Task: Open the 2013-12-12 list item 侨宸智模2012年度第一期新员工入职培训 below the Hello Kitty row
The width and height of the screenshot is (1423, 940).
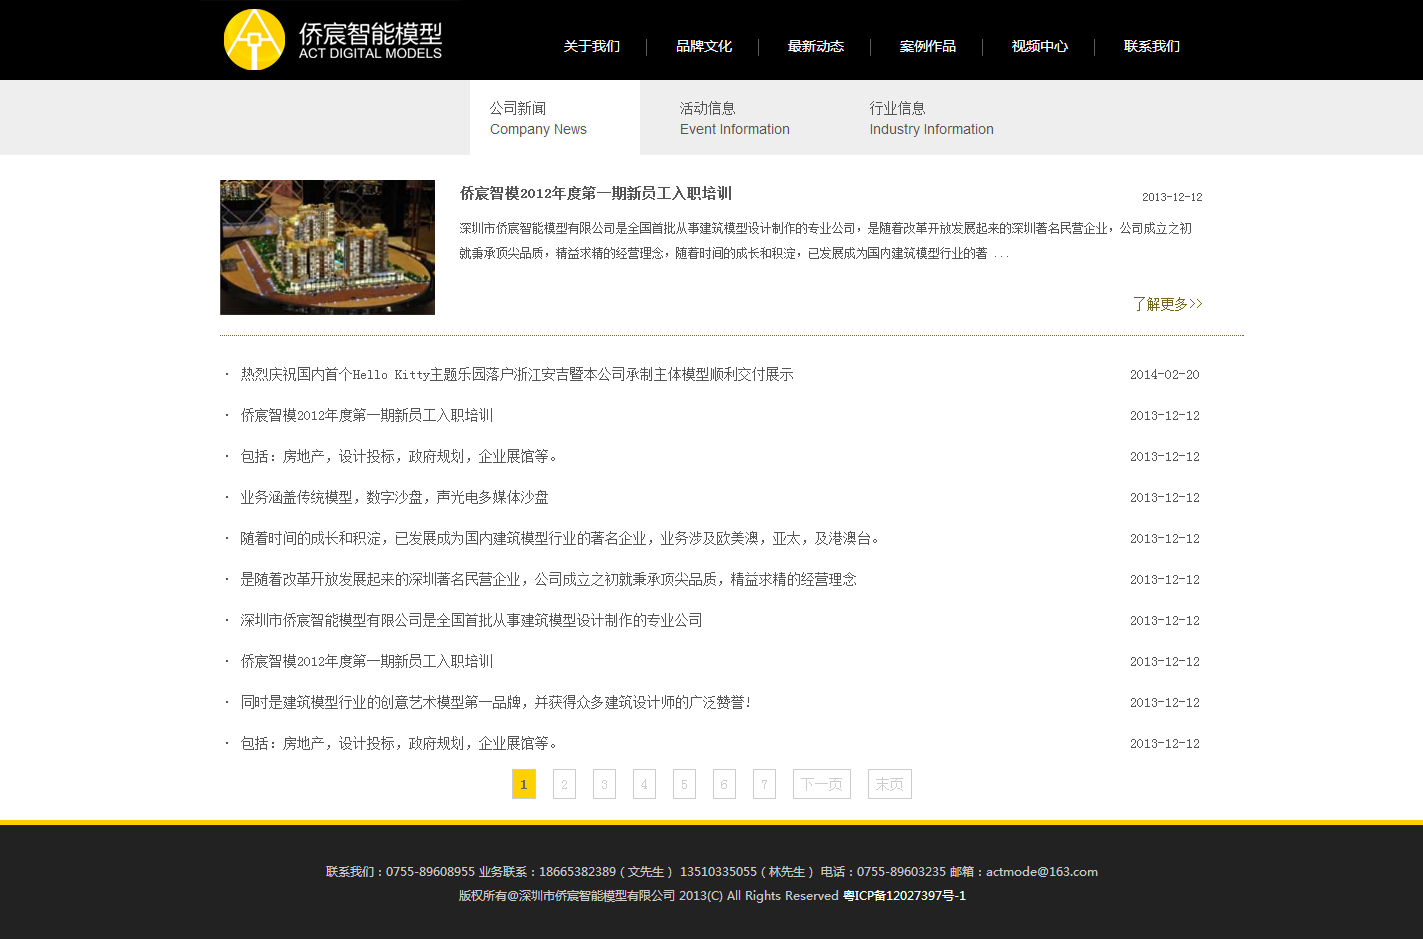Action: pos(366,415)
